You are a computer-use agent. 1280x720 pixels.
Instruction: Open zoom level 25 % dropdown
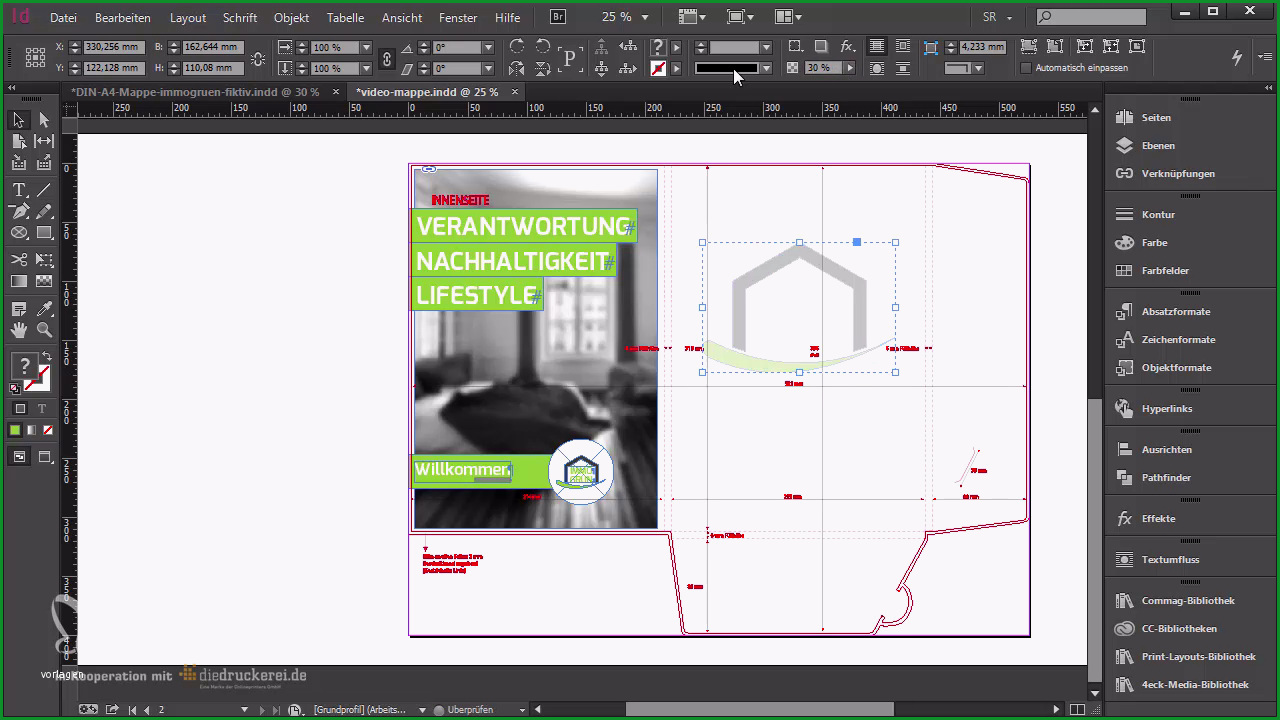pos(645,18)
